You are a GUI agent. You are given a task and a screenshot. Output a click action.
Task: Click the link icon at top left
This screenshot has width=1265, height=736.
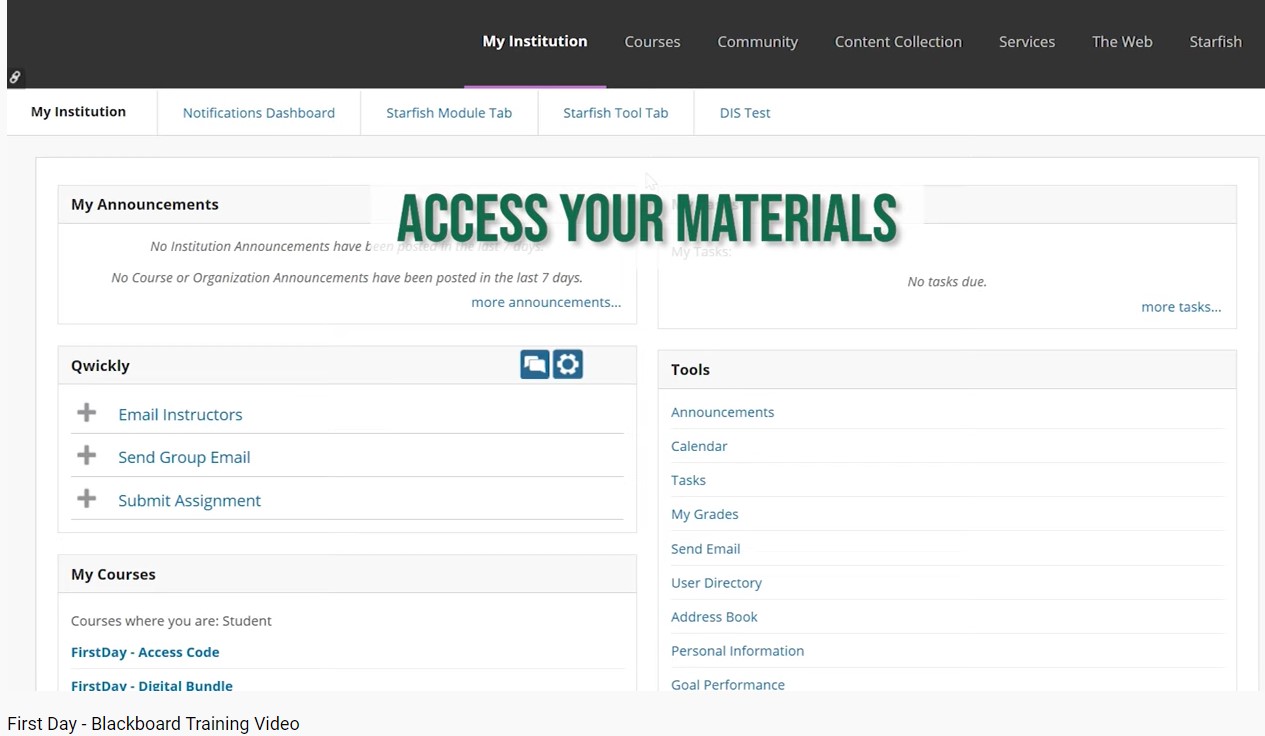coord(15,77)
